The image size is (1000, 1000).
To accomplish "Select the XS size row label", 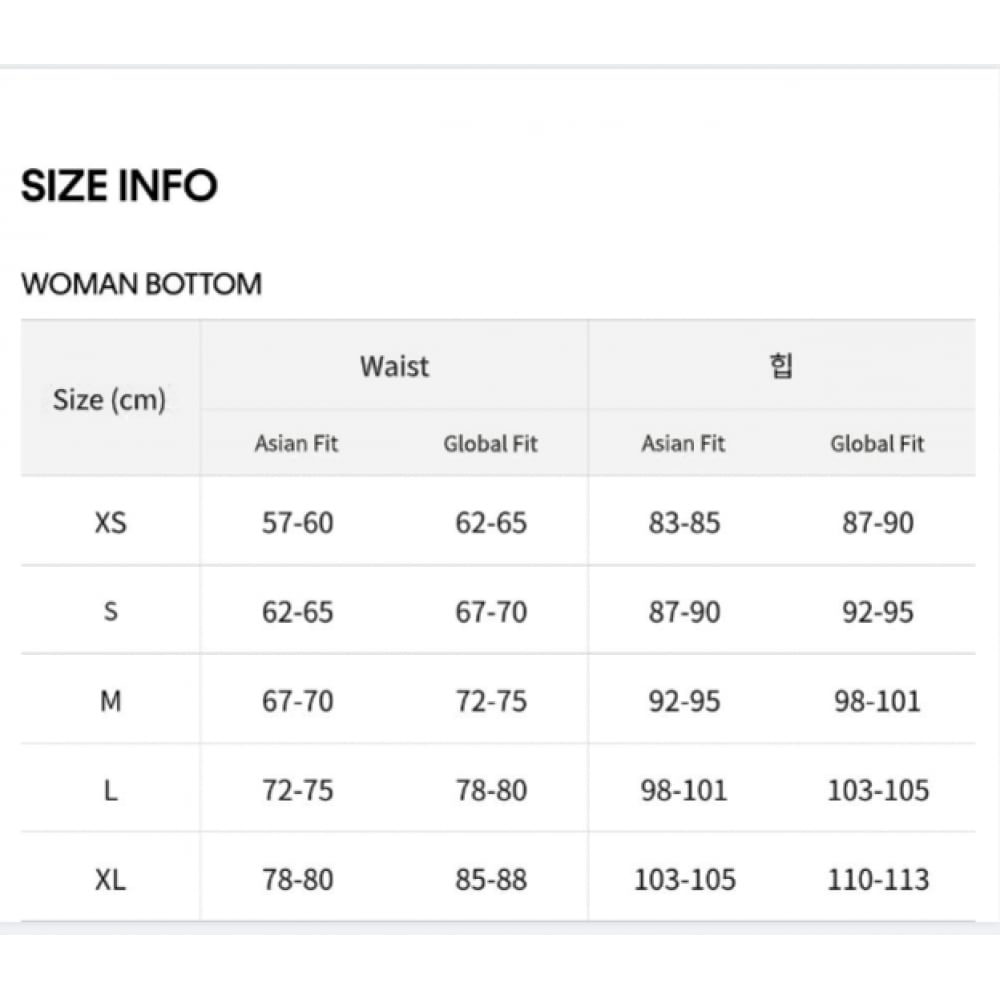I will point(110,522).
